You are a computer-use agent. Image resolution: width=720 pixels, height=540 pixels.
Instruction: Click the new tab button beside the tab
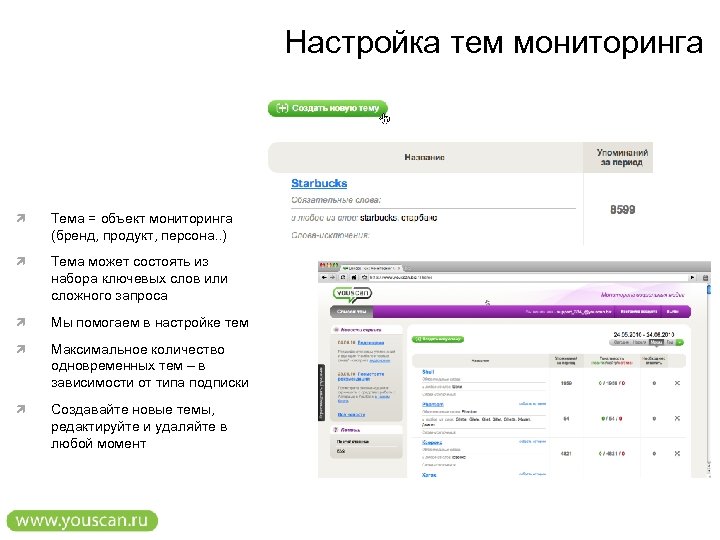(x=407, y=267)
